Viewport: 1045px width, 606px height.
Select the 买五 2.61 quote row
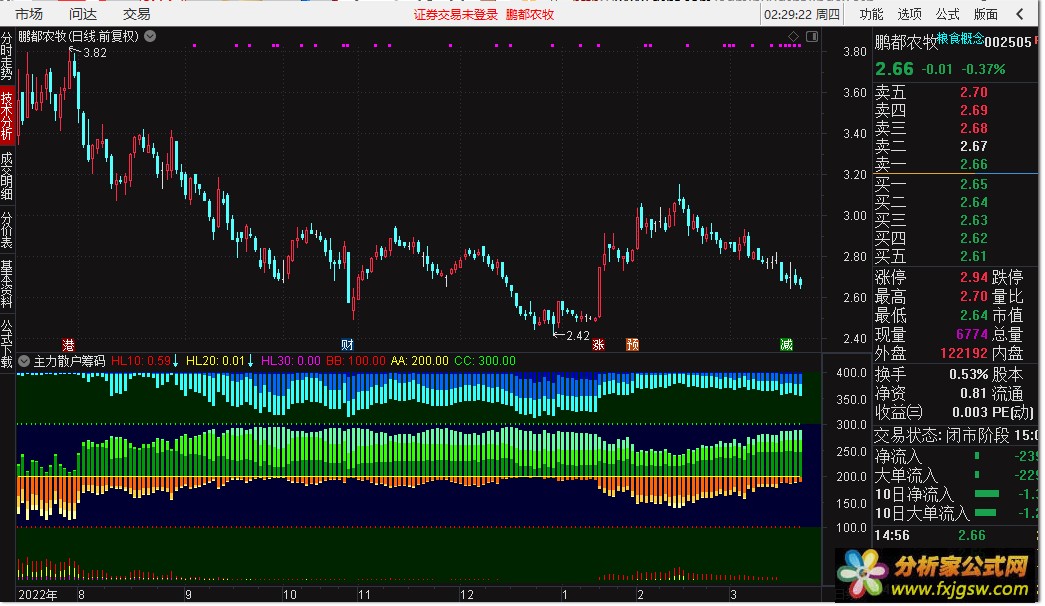pyautogui.click(x=957, y=256)
